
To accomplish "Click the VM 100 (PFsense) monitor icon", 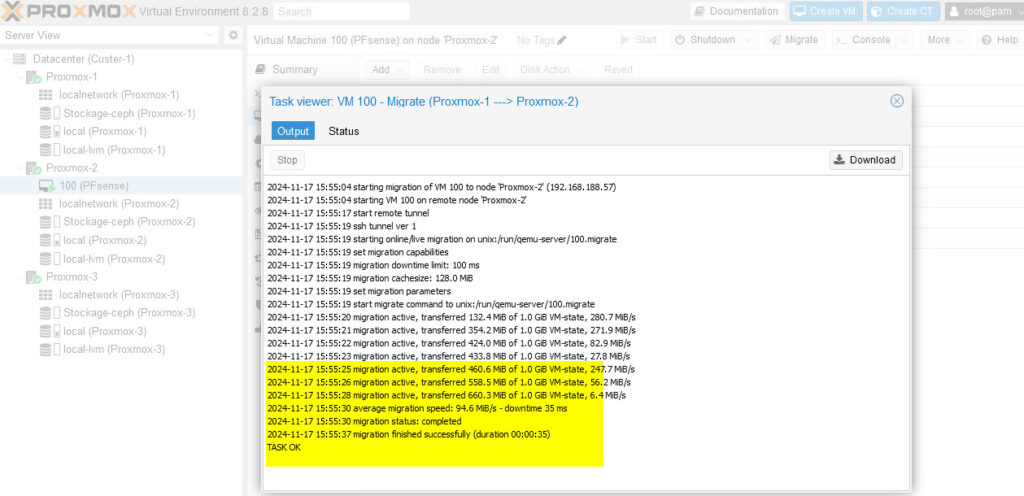I will coord(47,186).
